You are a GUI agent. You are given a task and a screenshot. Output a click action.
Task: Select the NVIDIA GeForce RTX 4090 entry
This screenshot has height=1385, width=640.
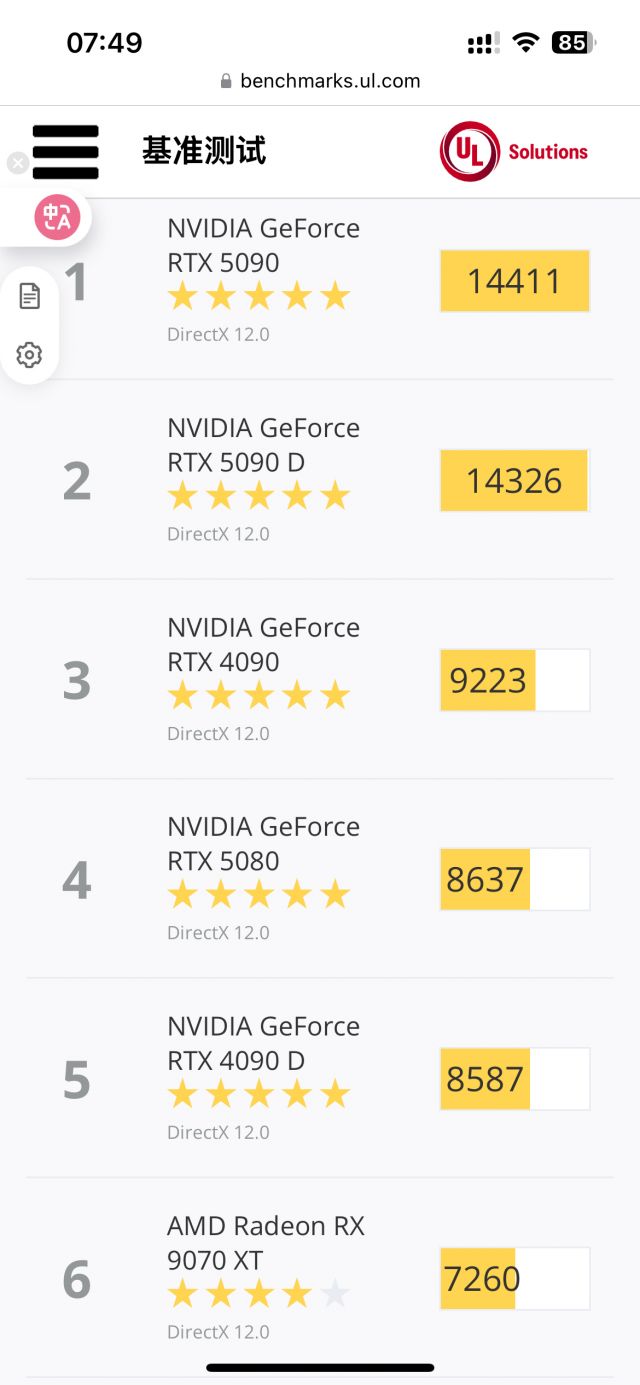click(x=263, y=644)
